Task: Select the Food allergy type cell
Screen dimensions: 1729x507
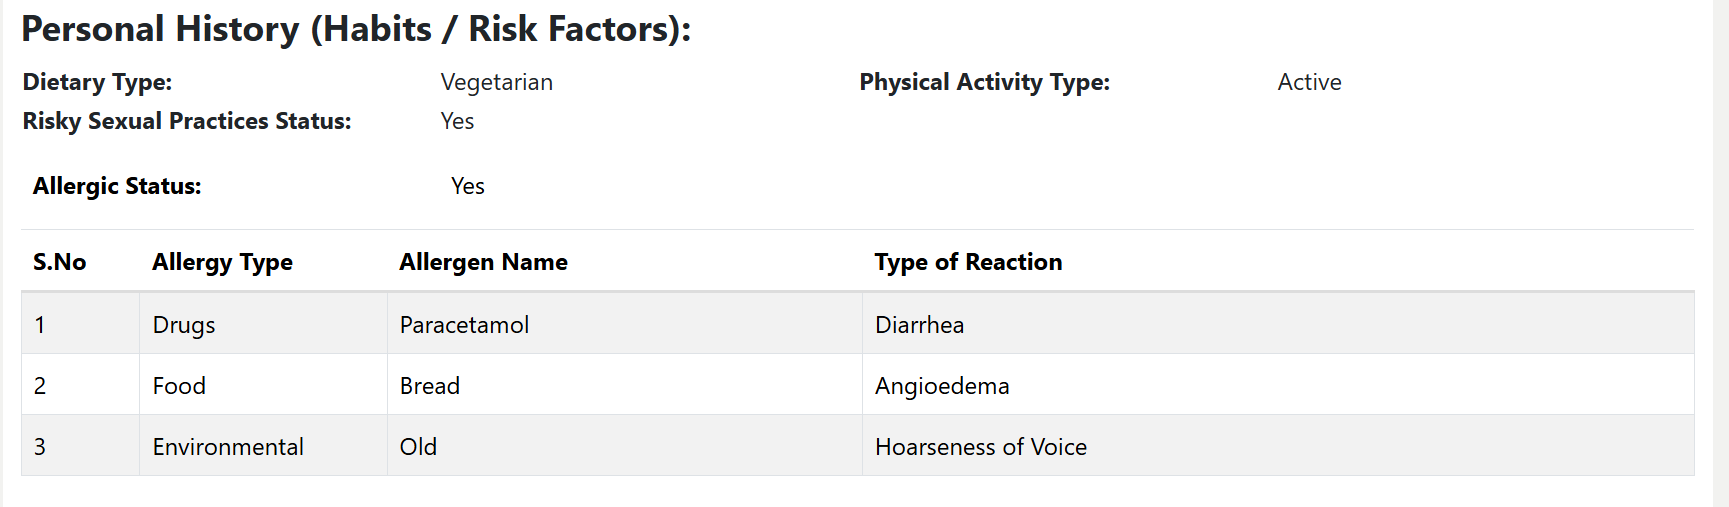Action: pyautogui.click(x=179, y=386)
